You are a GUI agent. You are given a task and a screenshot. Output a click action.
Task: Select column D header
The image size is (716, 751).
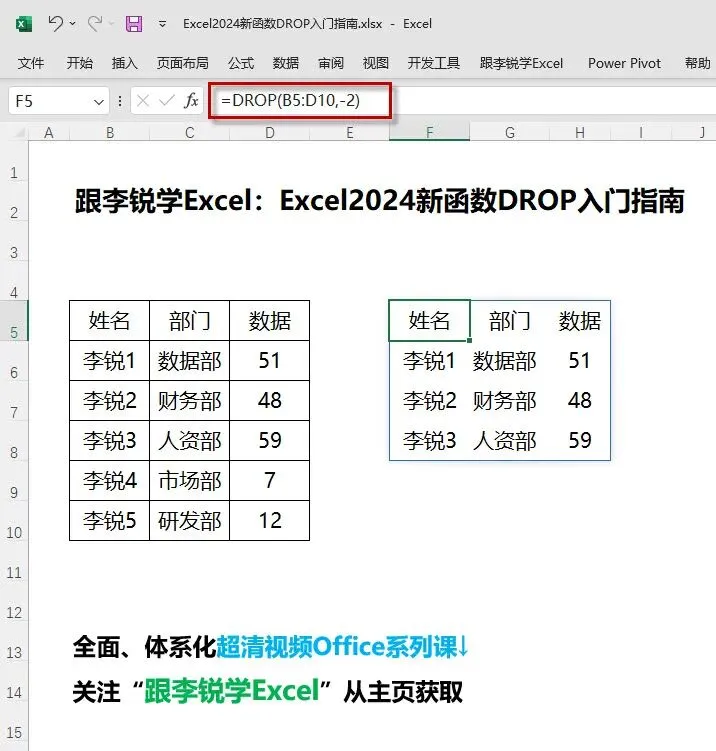pyautogui.click(x=270, y=133)
